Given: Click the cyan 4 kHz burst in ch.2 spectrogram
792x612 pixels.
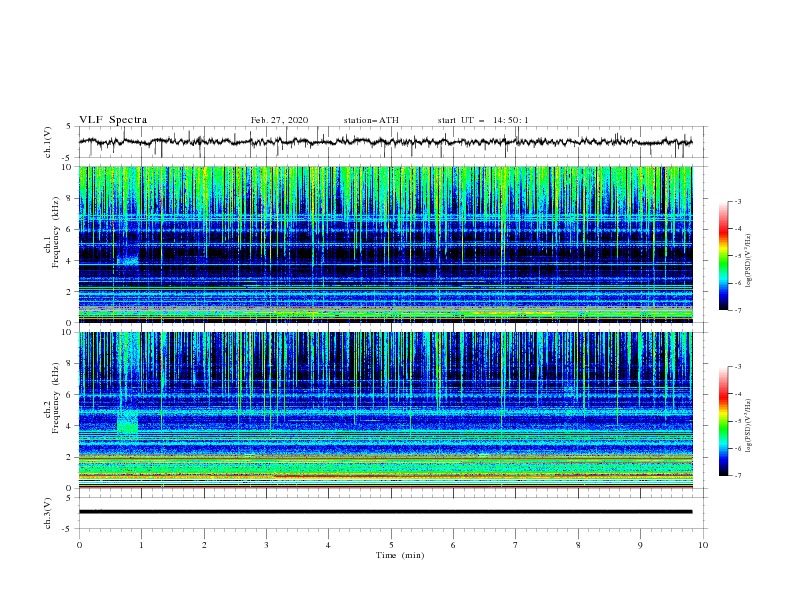Looking at the screenshot, I should 127,423.
